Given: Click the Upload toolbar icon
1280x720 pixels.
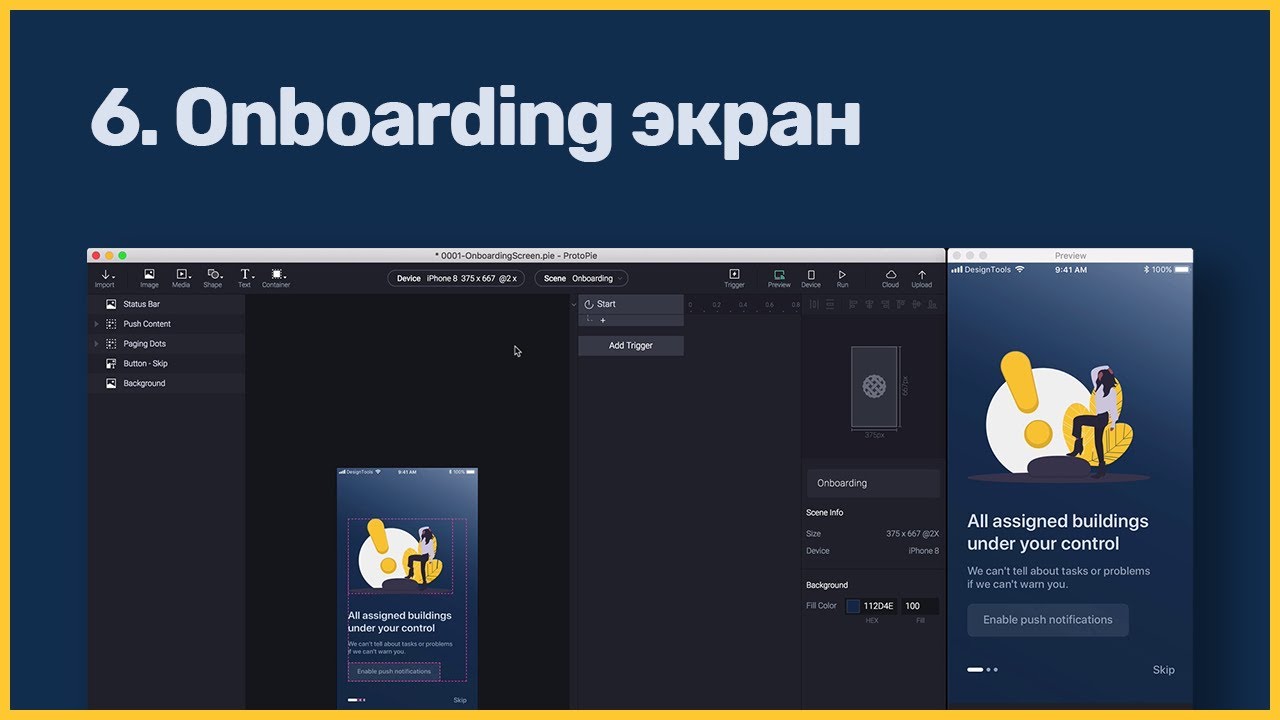Looking at the screenshot, I should [922, 278].
